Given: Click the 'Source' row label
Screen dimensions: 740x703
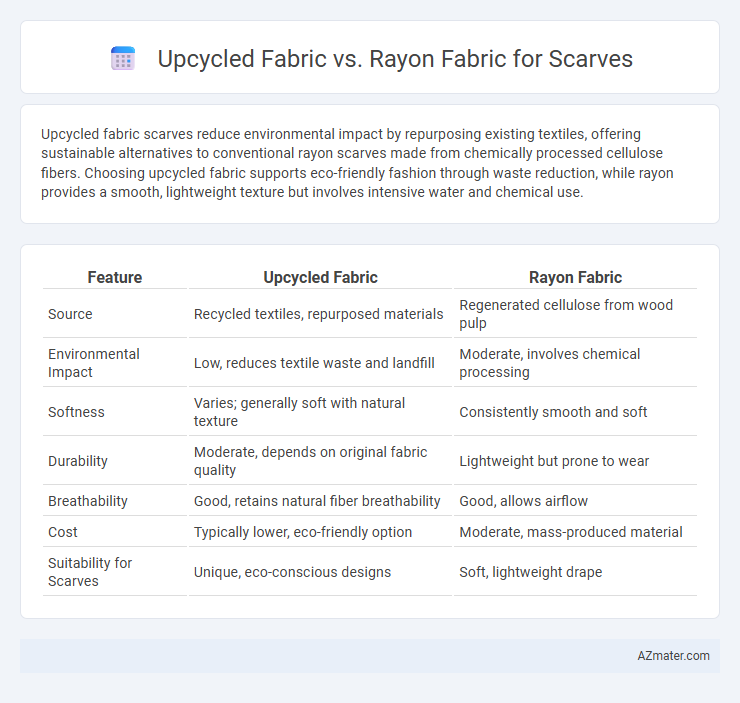Looking at the screenshot, I should coord(70,314).
